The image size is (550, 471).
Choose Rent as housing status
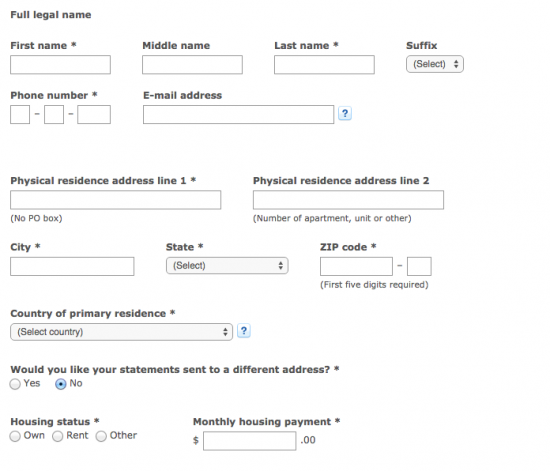coord(58,436)
